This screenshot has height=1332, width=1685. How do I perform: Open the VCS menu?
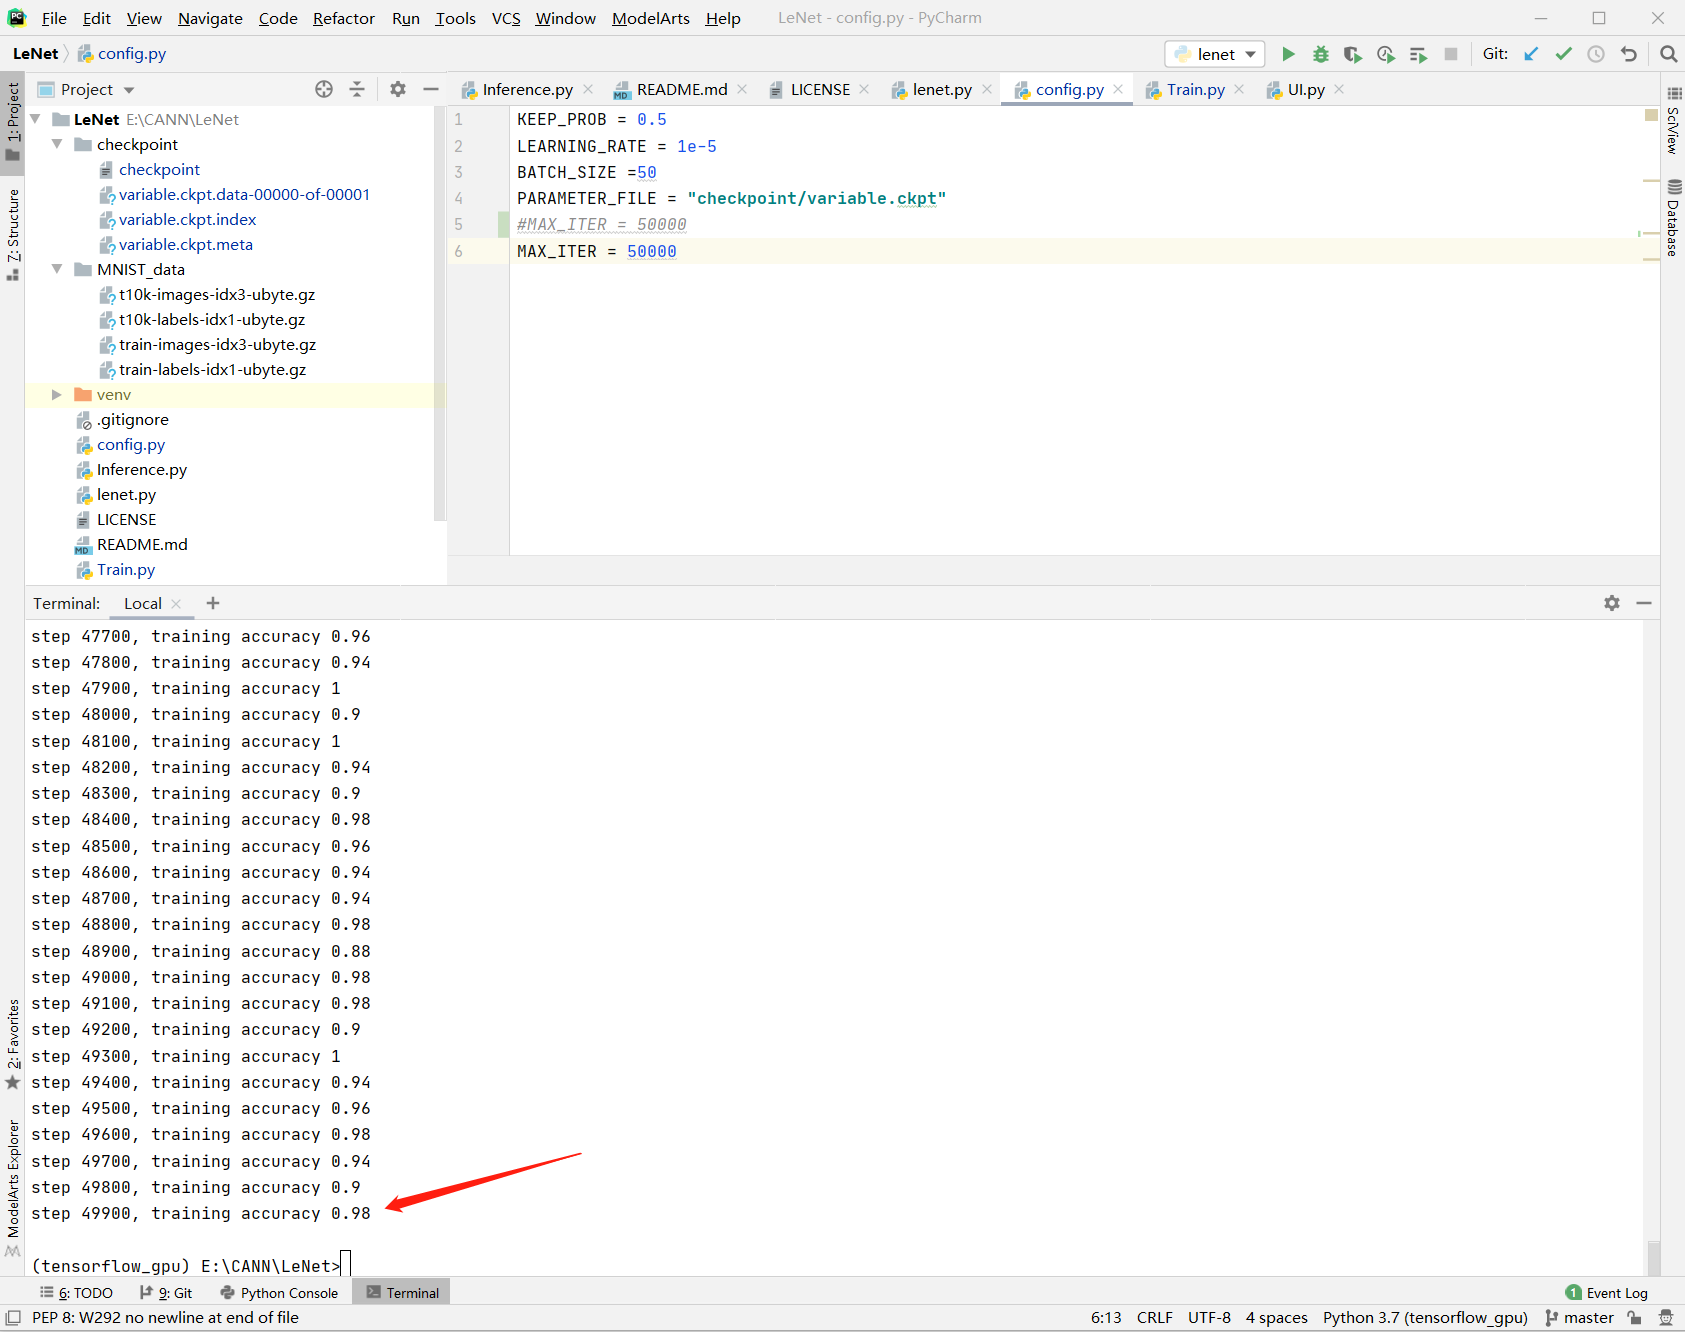(x=506, y=18)
